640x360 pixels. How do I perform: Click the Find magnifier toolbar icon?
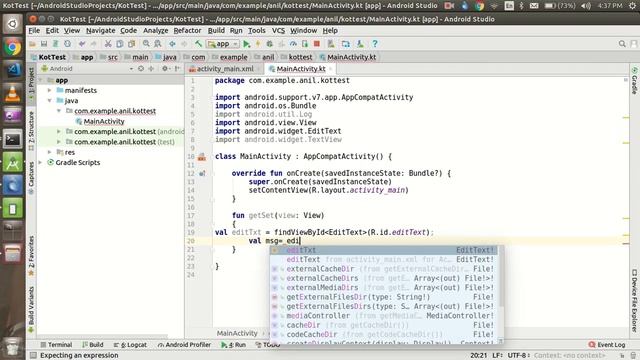pos(146,44)
